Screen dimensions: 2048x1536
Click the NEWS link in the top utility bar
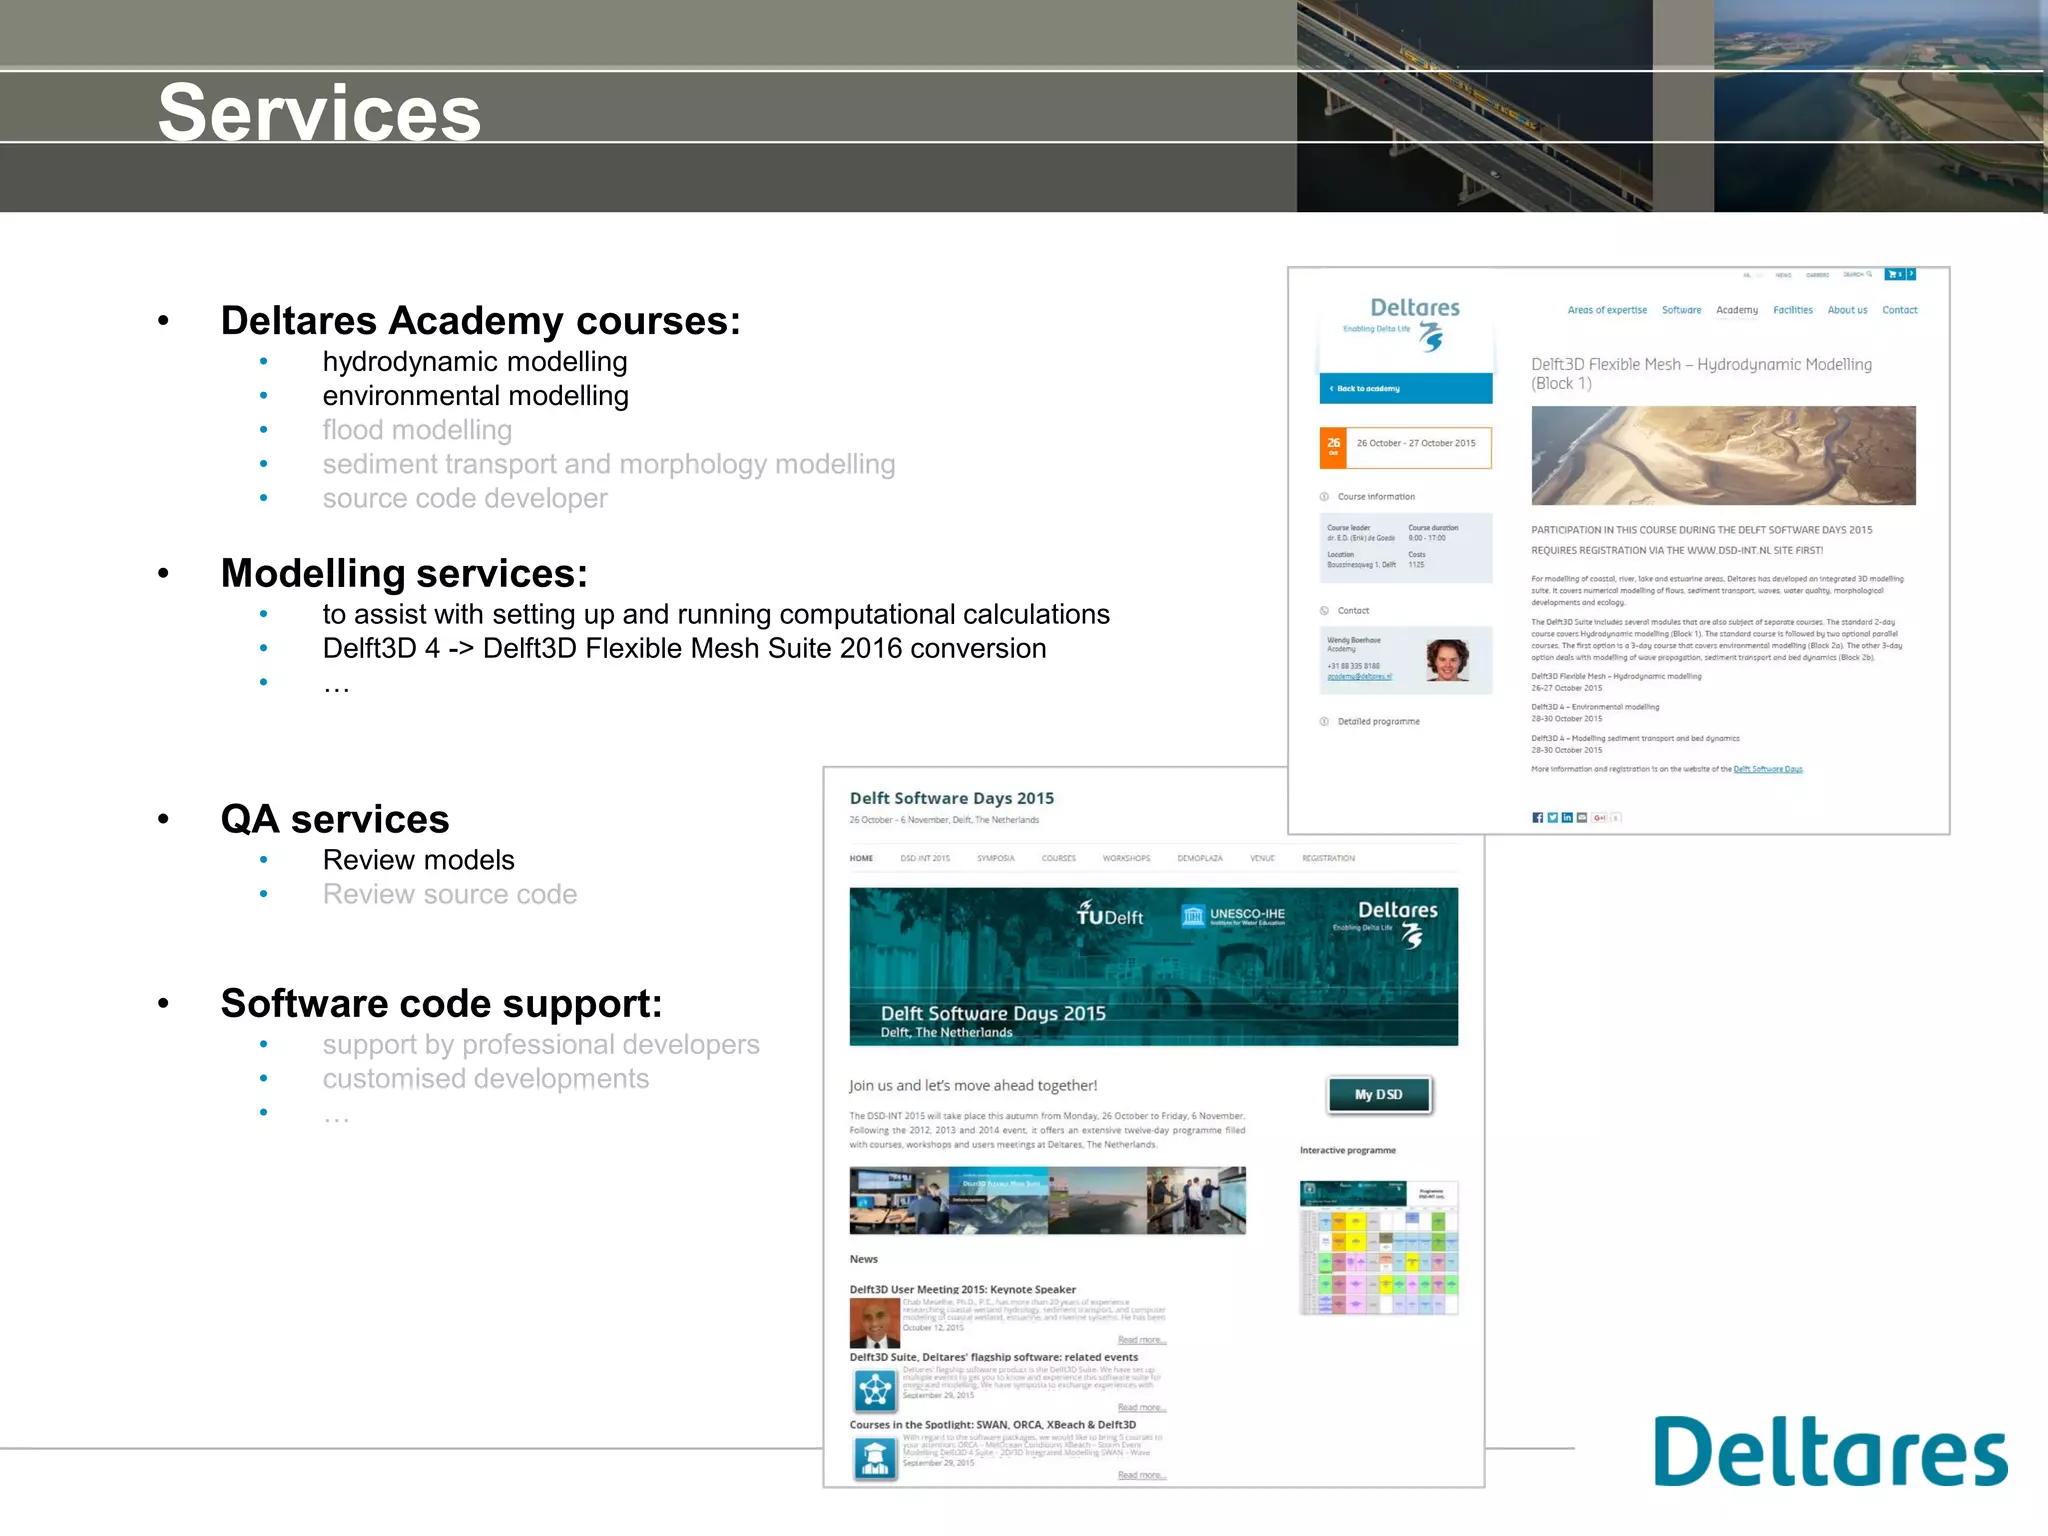tap(1783, 275)
